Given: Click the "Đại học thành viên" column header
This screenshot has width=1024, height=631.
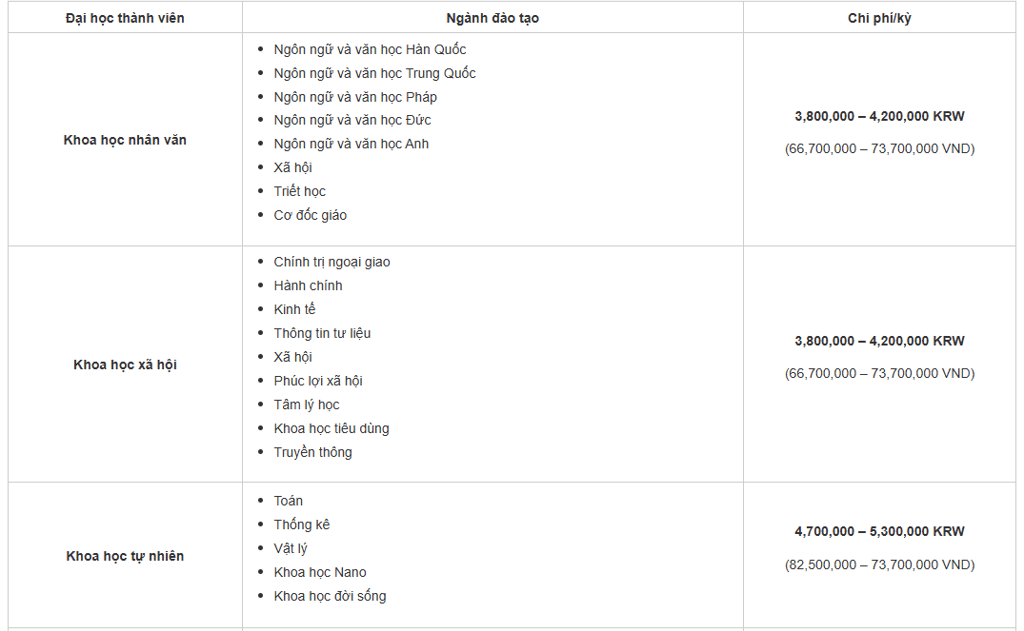Looking at the screenshot, I should pos(125,18).
